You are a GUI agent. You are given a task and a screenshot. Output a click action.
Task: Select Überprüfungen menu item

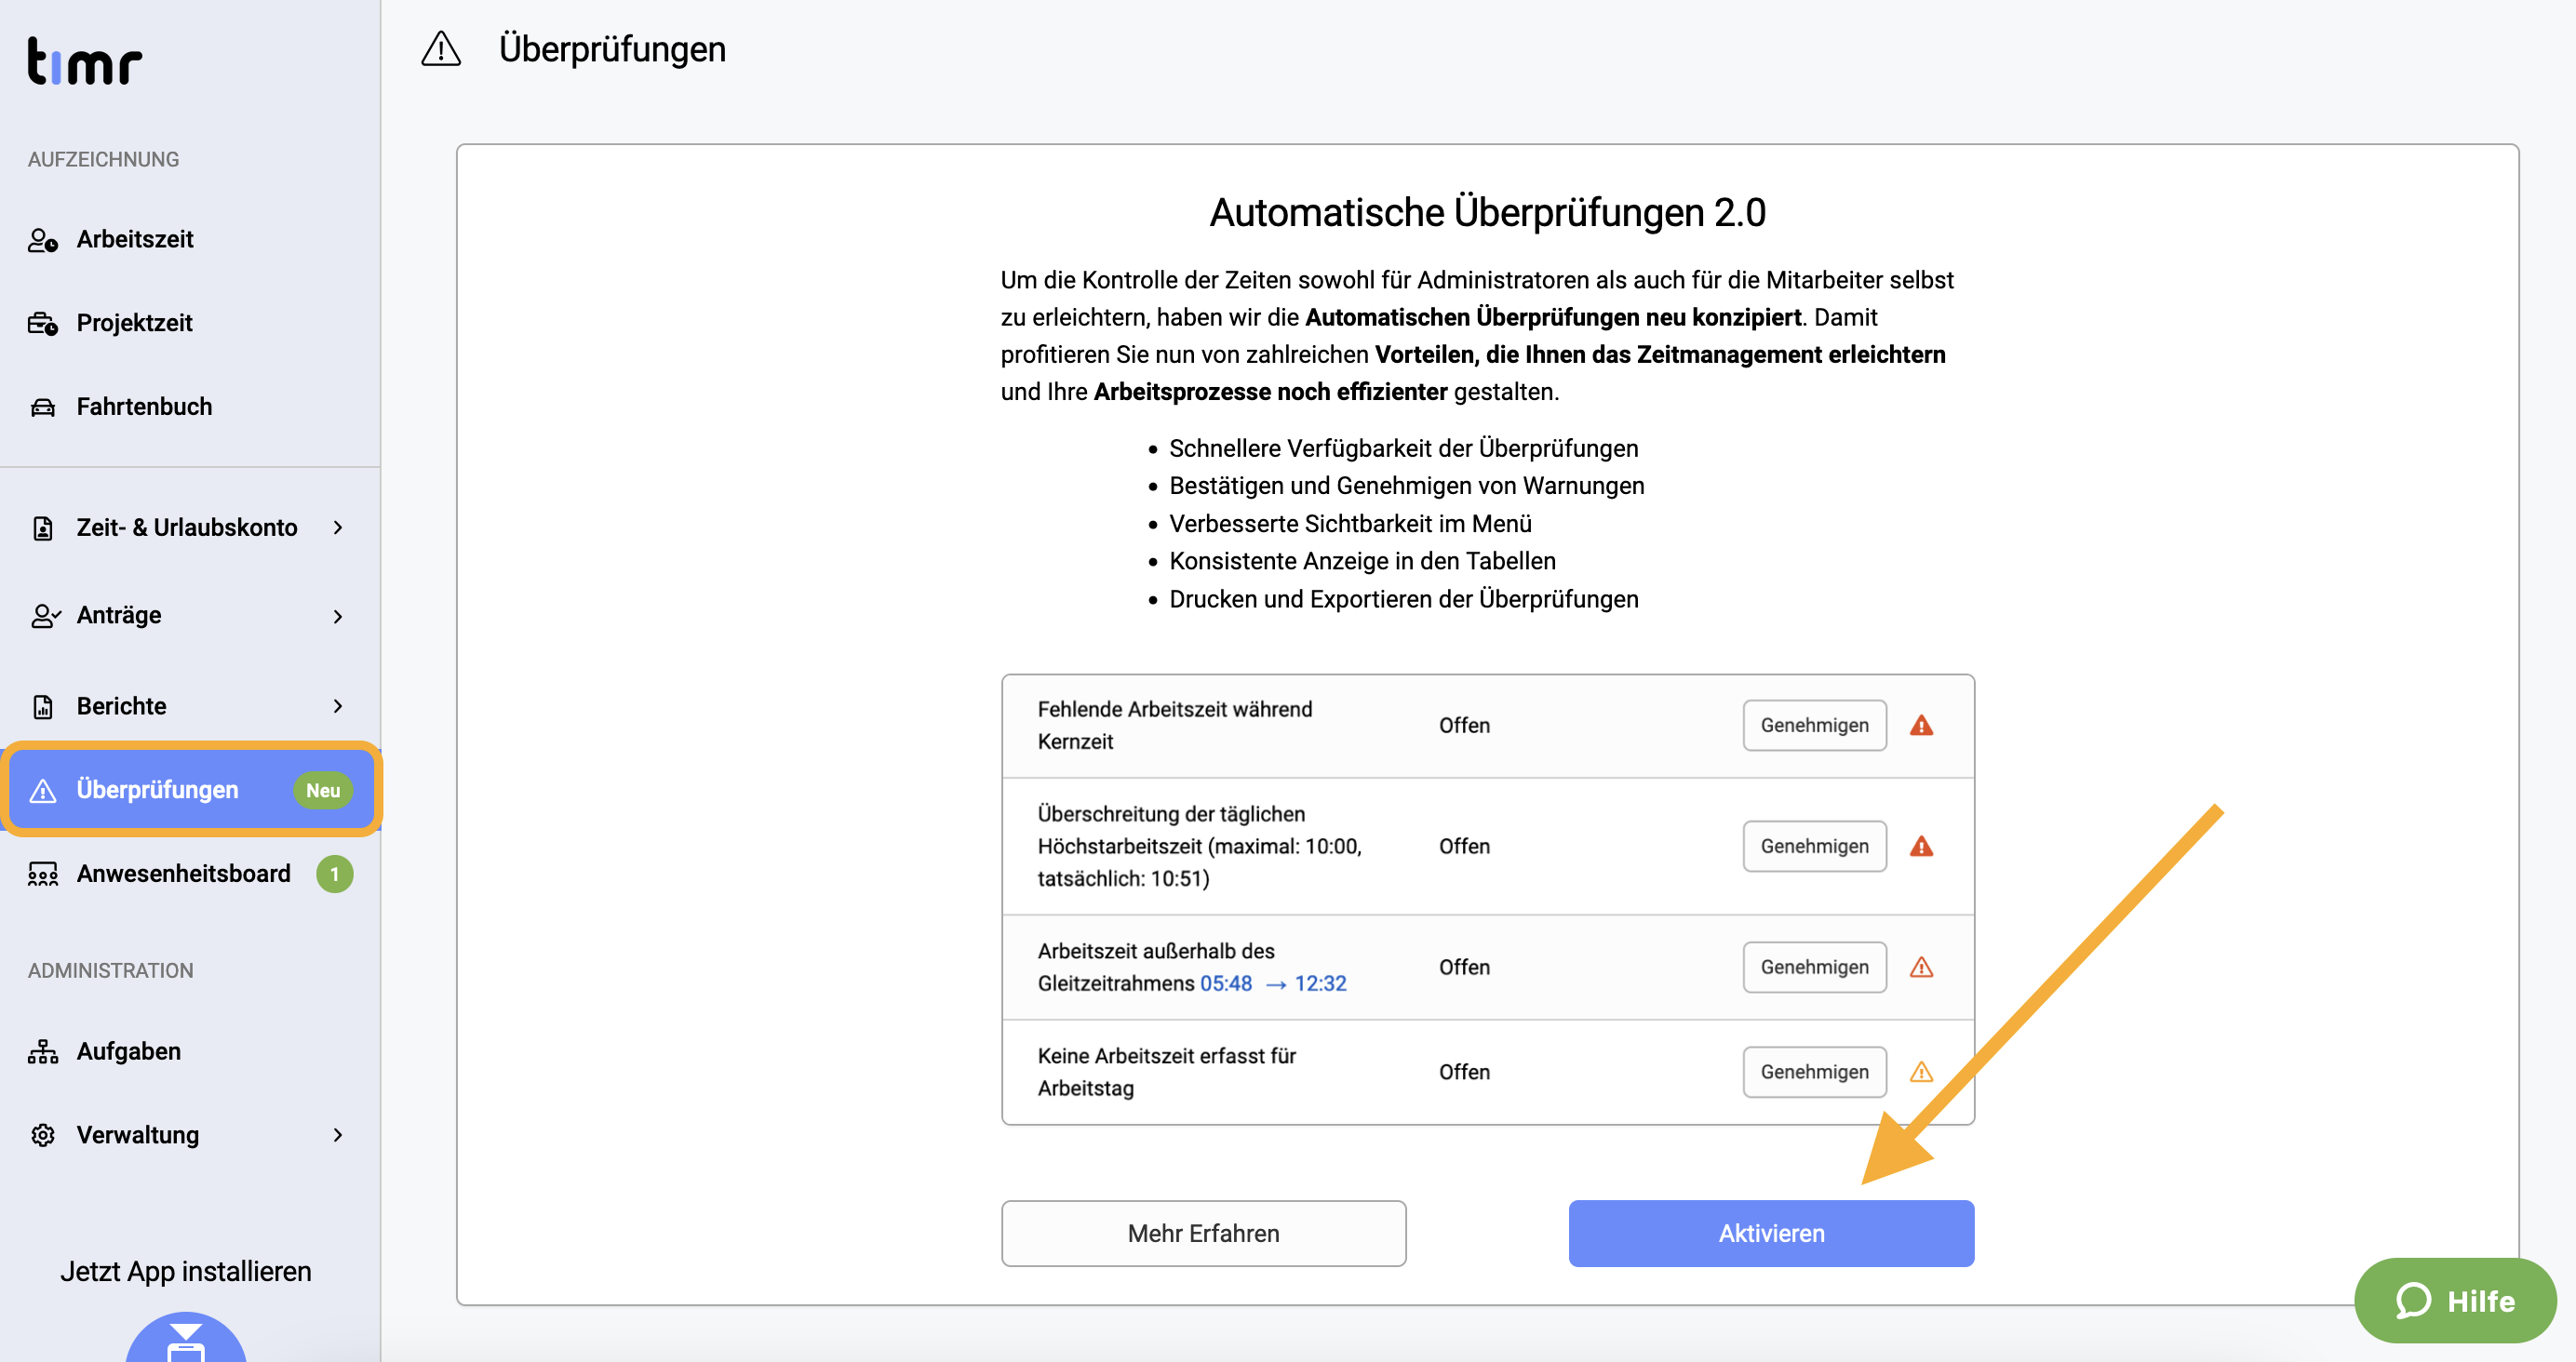point(190,790)
